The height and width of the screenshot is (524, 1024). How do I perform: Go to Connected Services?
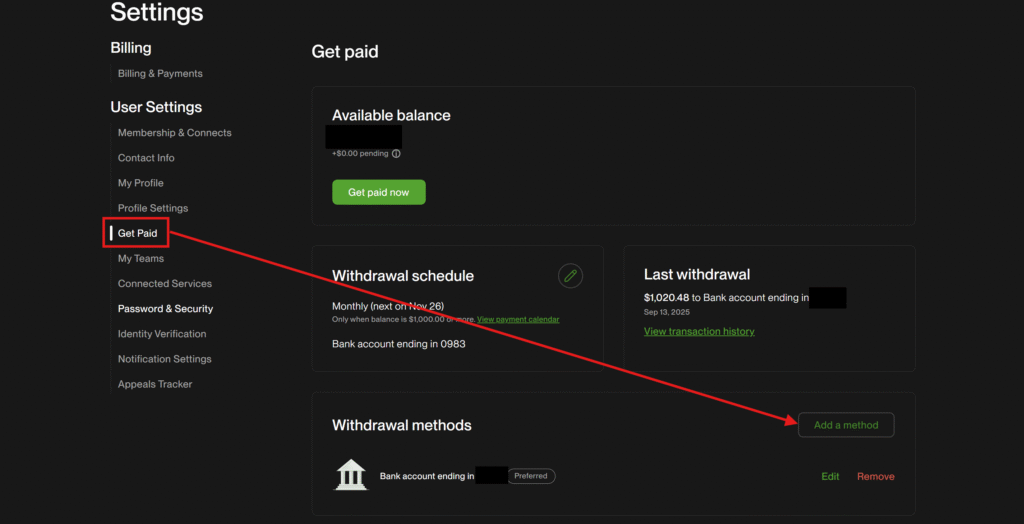[x=164, y=283]
